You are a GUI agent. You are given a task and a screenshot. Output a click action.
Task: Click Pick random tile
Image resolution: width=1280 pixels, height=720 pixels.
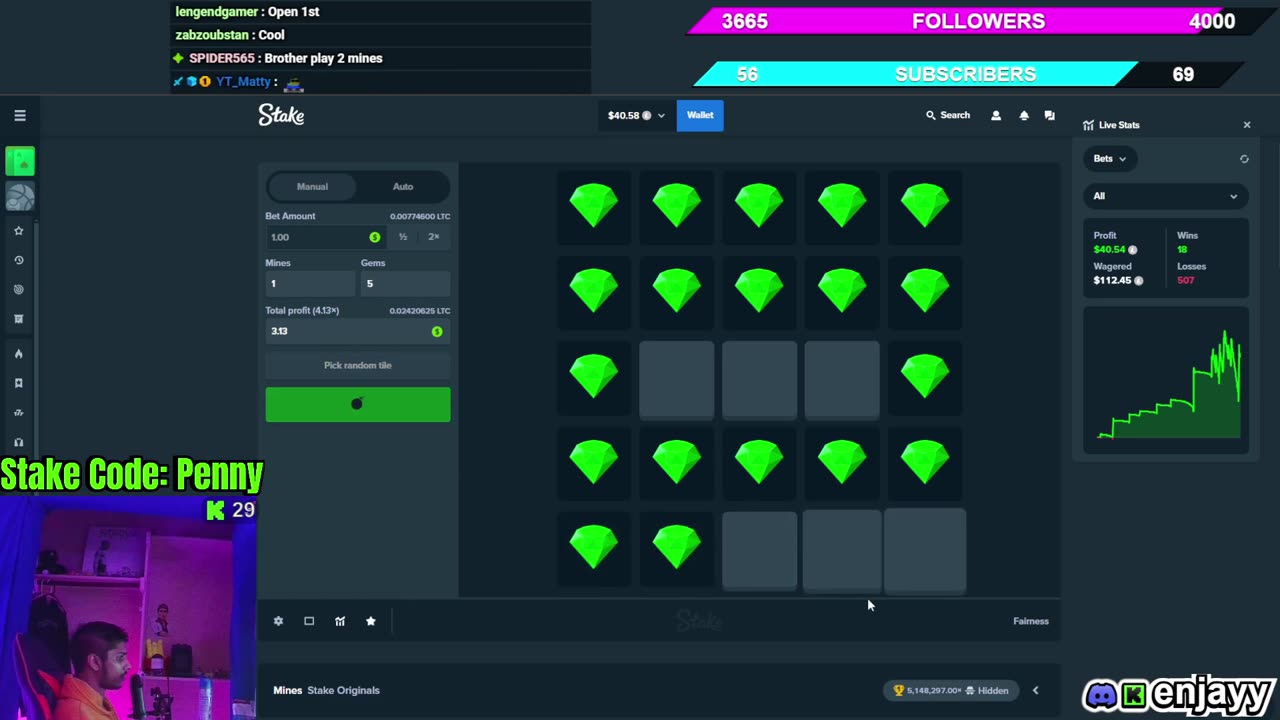(358, 365)
